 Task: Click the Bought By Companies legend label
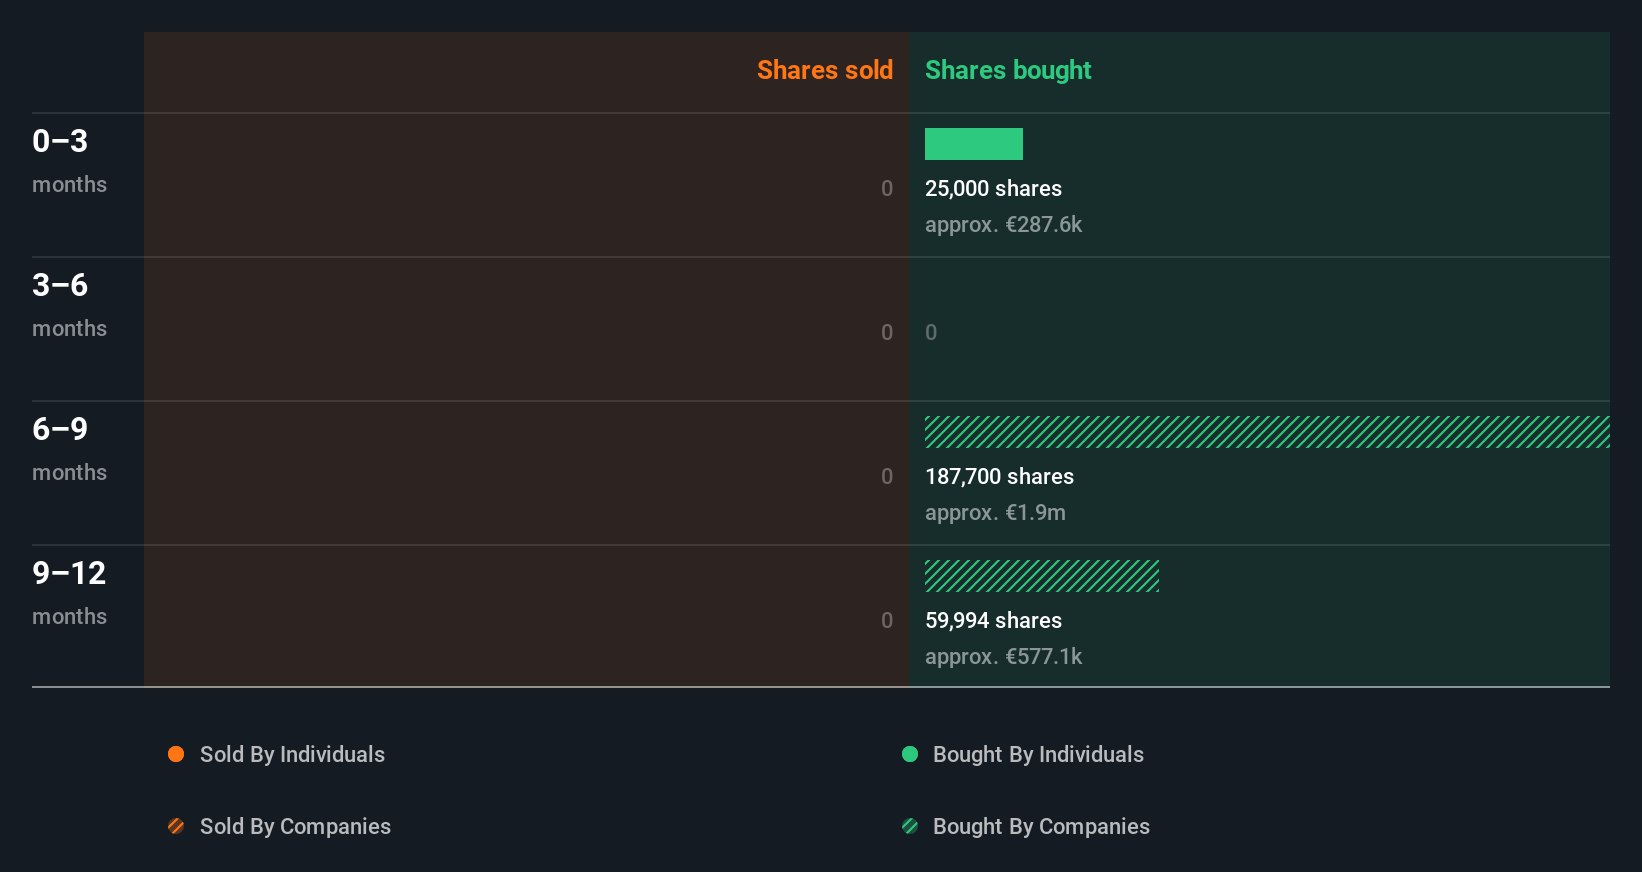(x=1041, y=826)
